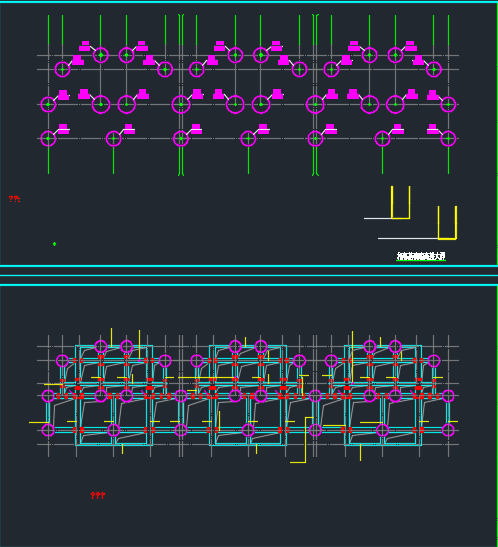Pick the small green point marker under the "??:" text
The image size is (498, 547).
(x=54, y=244)
